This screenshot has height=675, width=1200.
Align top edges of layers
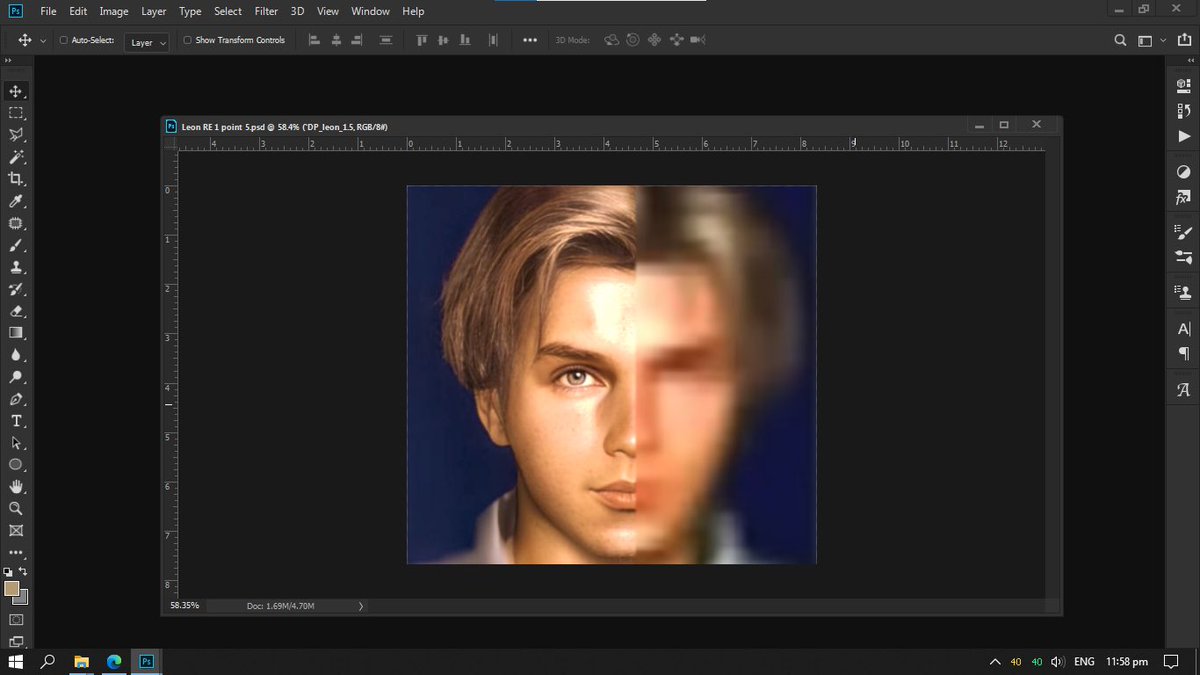(x=421, y=40)
